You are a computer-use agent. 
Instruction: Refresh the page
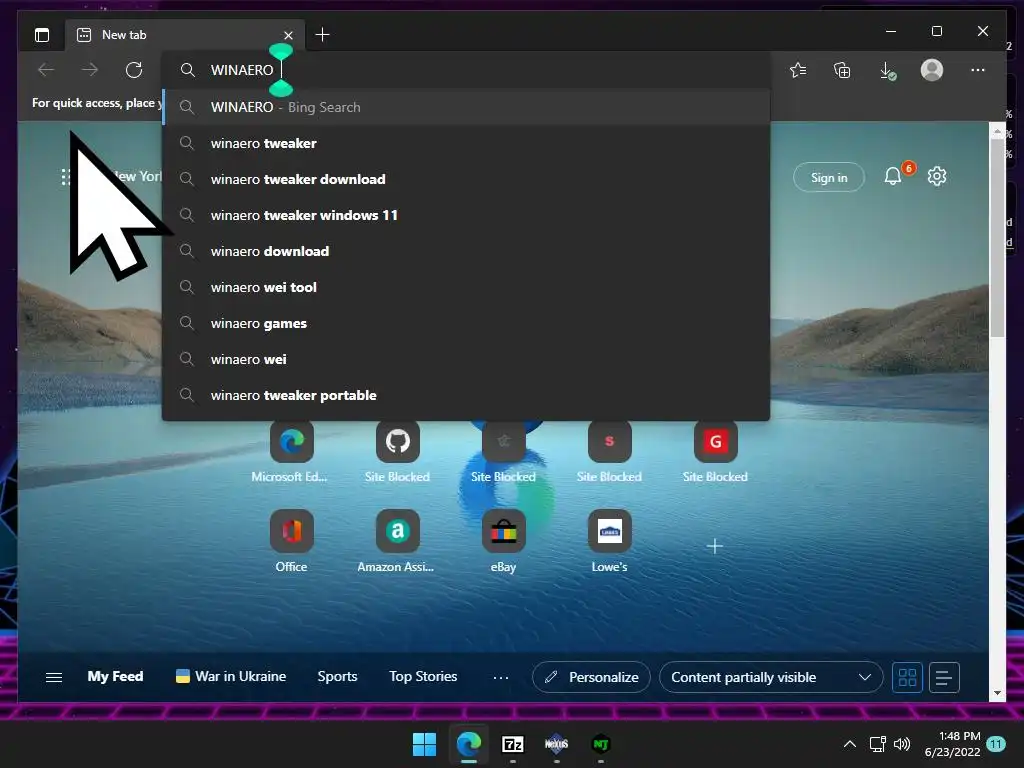point(134,70)
